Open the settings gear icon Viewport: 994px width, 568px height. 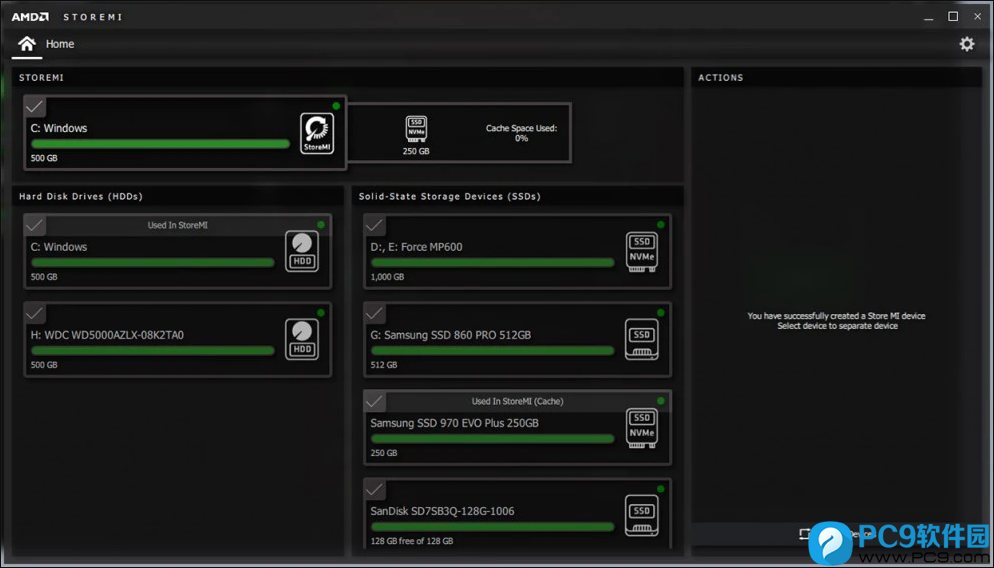pos(966,44)
